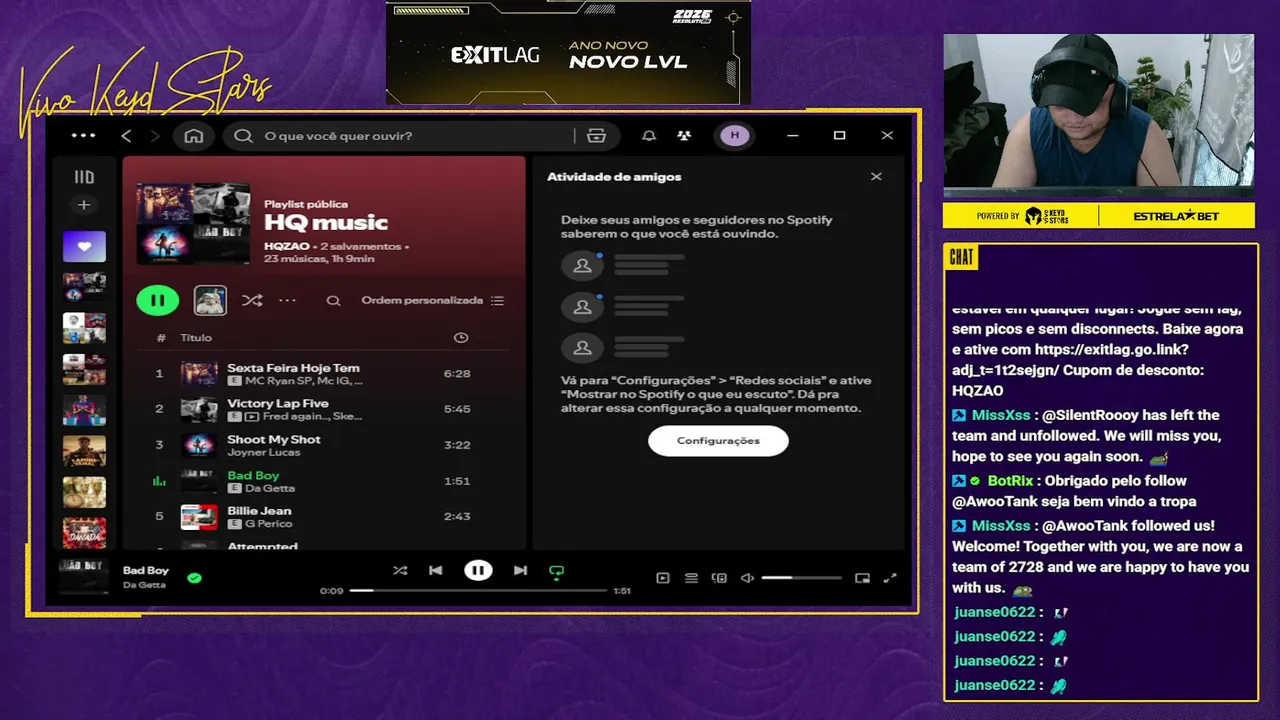1280x720 pixels.
Task: Create new playlist with plus icon
Action: click(x=84, y=205)
